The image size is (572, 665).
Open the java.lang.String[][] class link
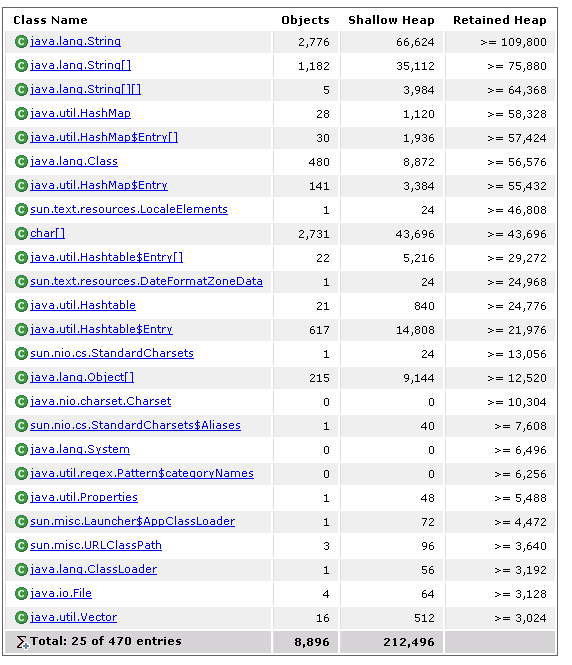click(x=86, y=89)
